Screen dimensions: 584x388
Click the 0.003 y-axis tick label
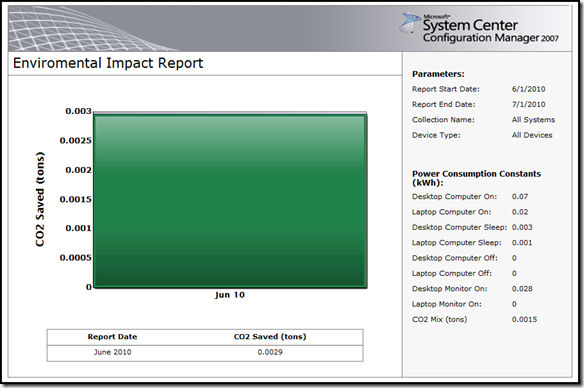[78, 111]
